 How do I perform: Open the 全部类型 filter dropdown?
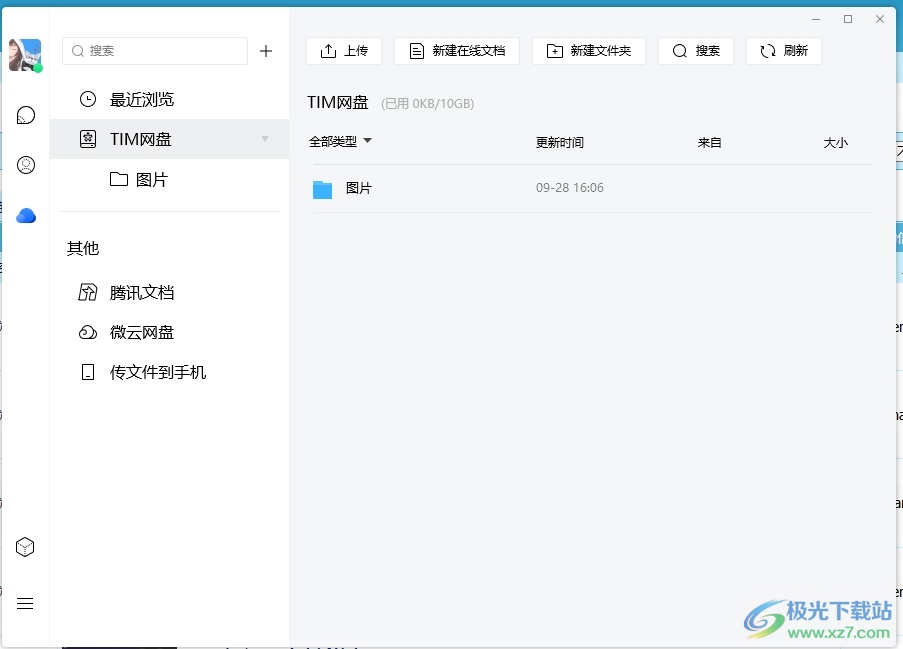340,142
